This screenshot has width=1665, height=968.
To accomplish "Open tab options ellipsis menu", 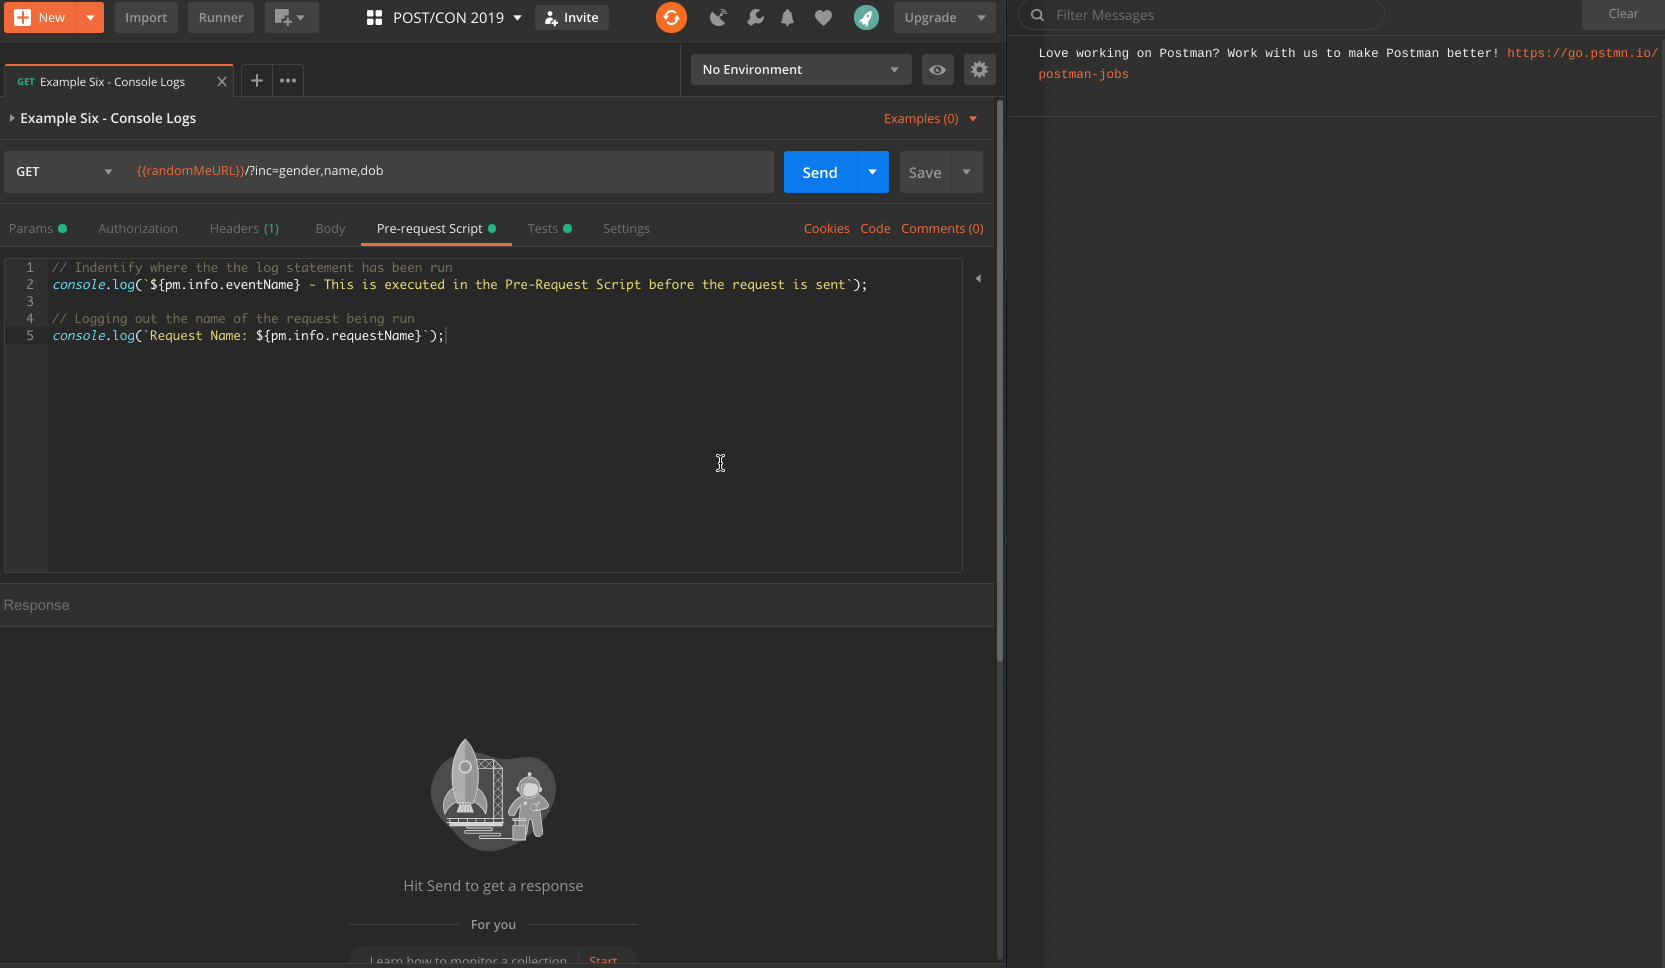I will click(x=288, y=80).
